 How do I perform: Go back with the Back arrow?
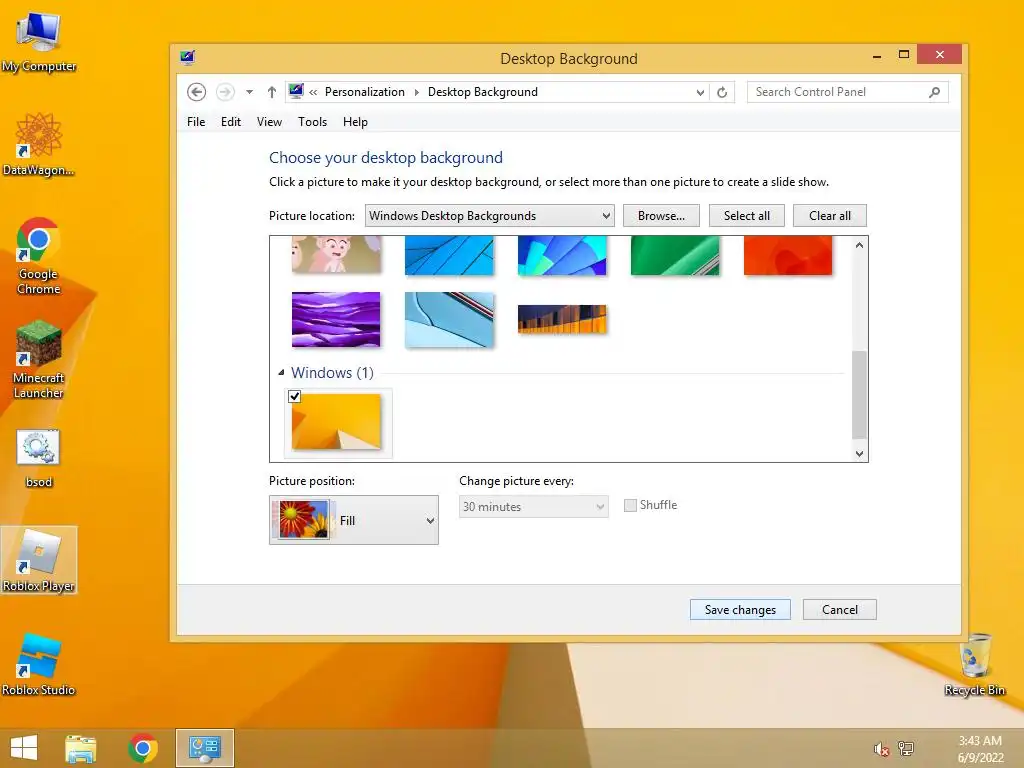click(x=197, y=92)
